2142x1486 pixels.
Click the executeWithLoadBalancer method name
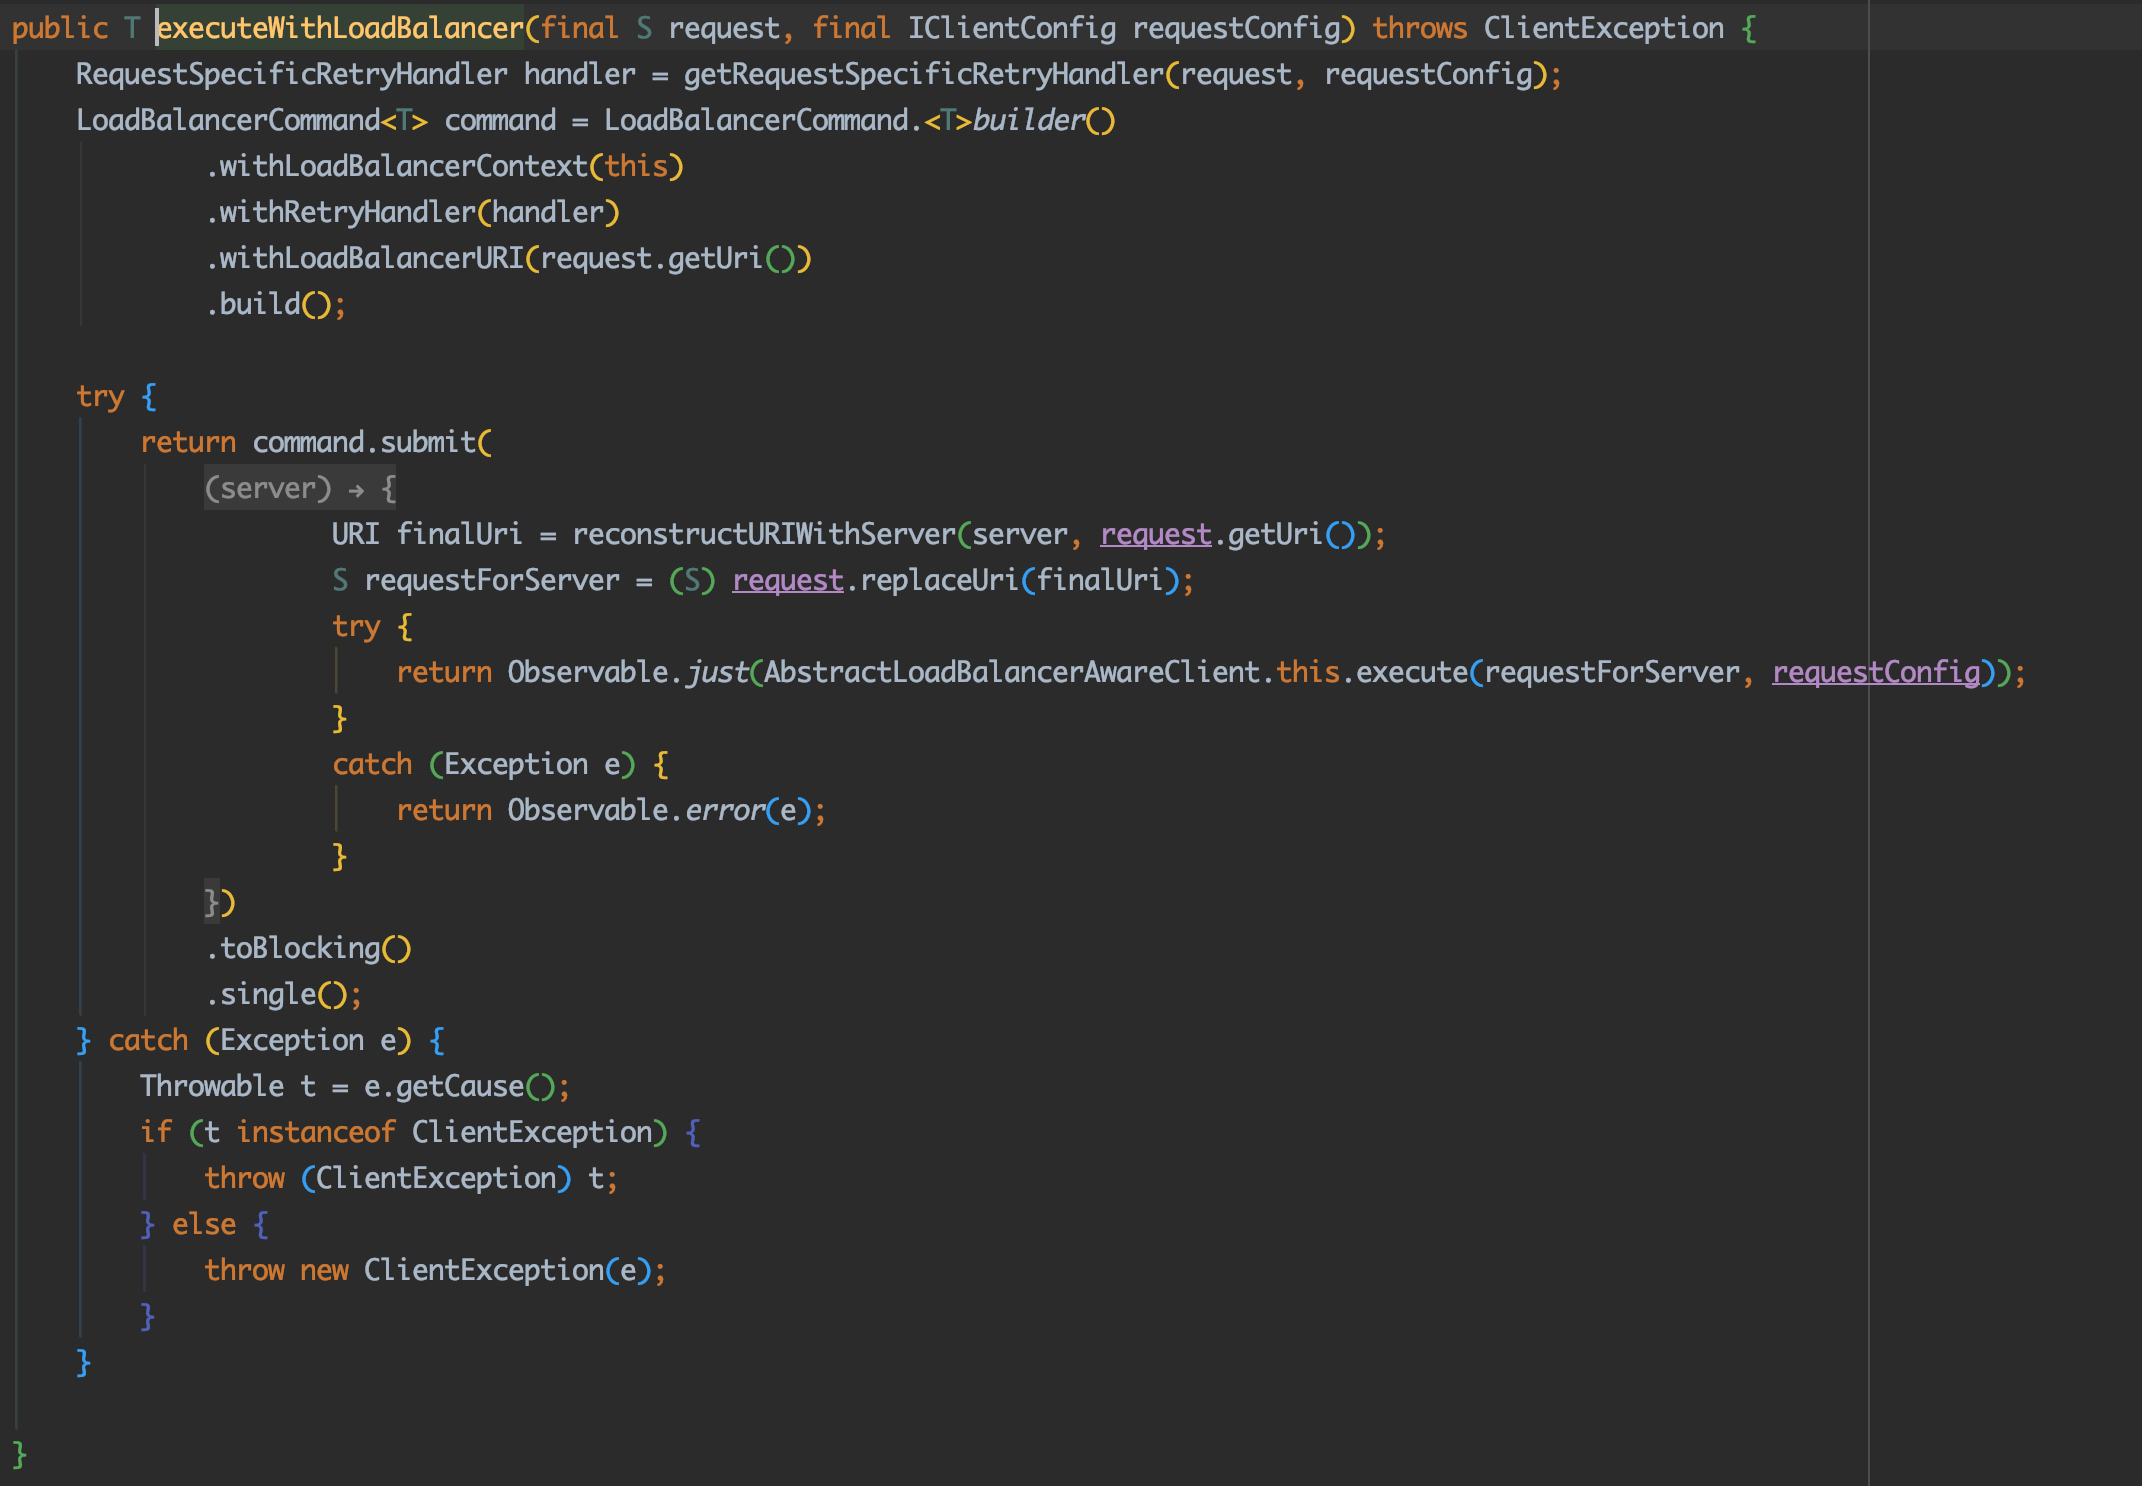click(340, 28)
